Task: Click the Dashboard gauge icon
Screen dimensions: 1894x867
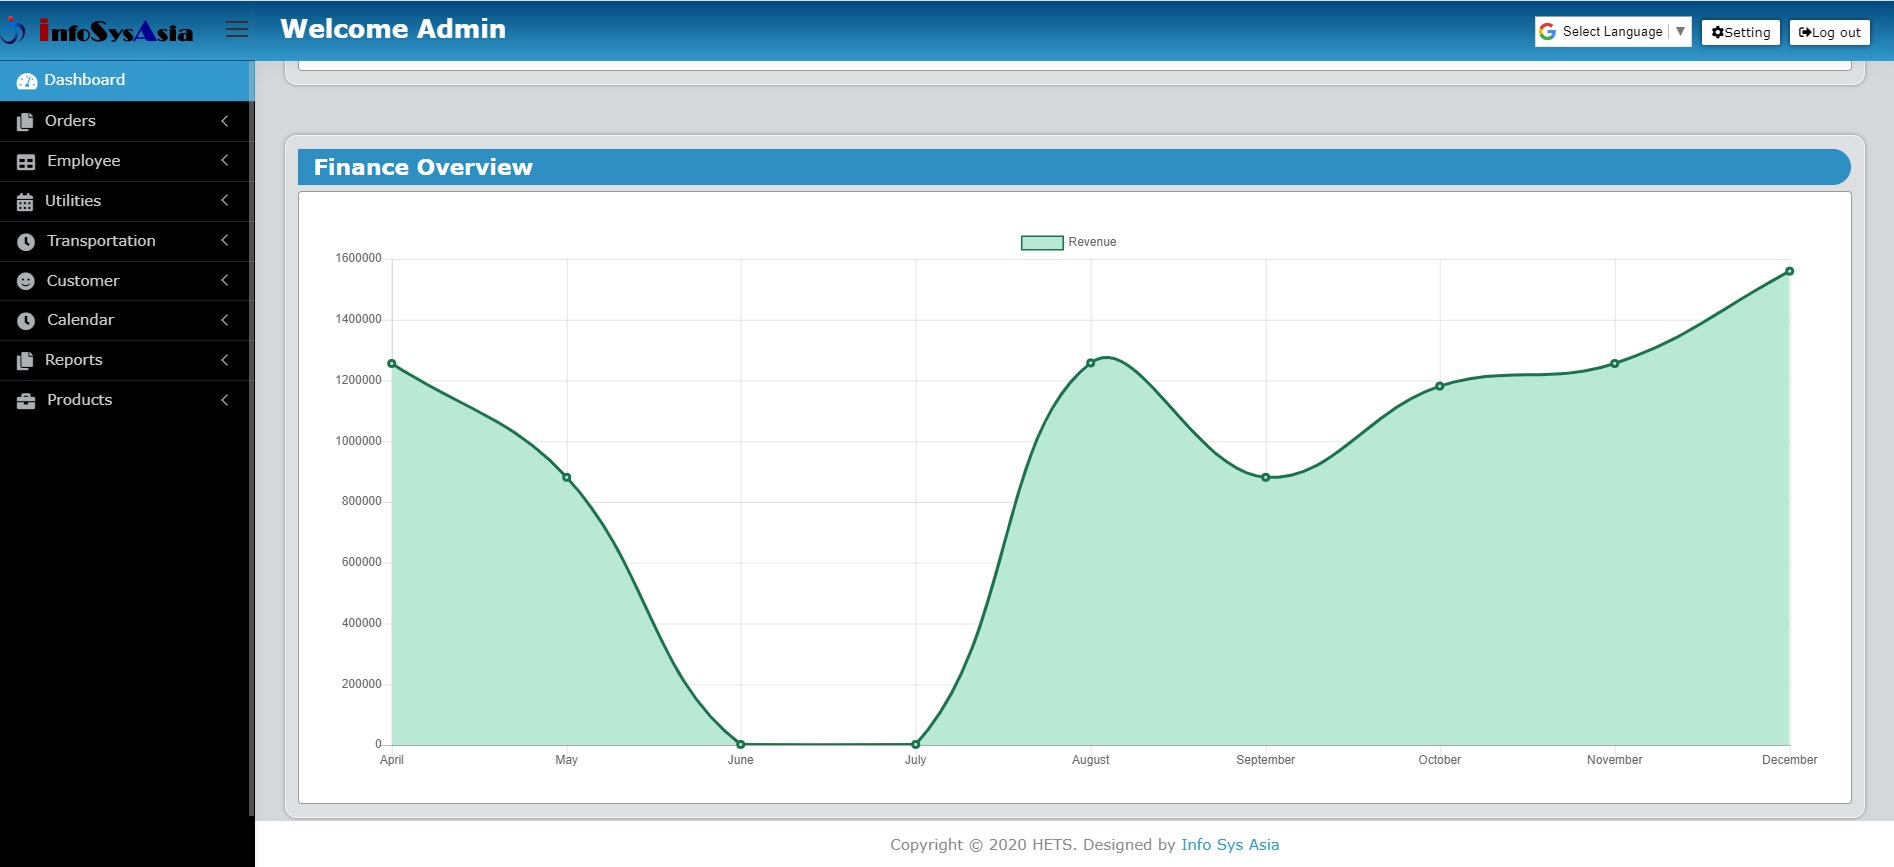Action: [x=27, y=81]
